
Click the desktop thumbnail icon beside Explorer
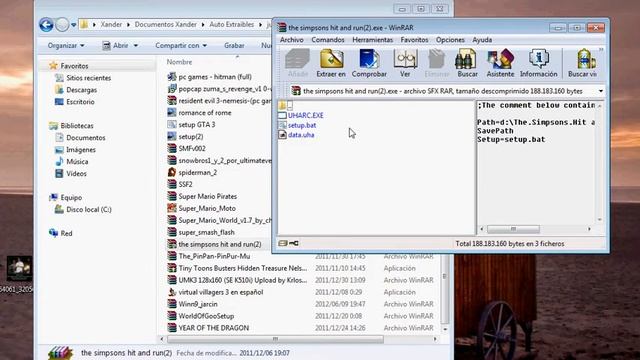(19, 268)
